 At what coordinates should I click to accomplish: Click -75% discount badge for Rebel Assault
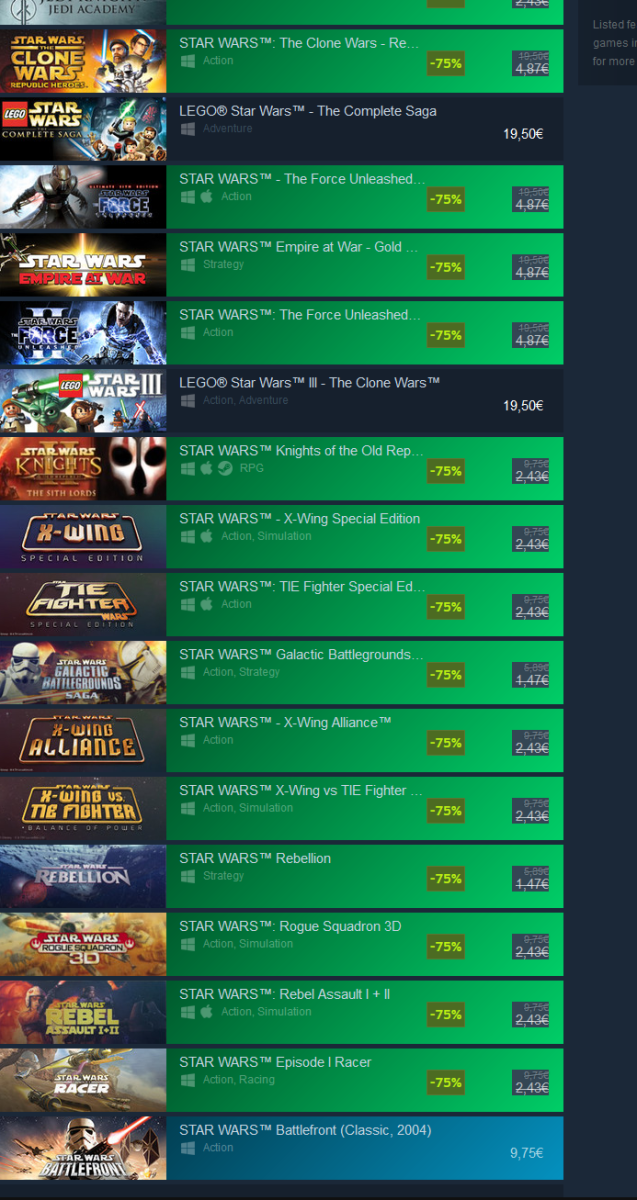(x=445, y=1015)
